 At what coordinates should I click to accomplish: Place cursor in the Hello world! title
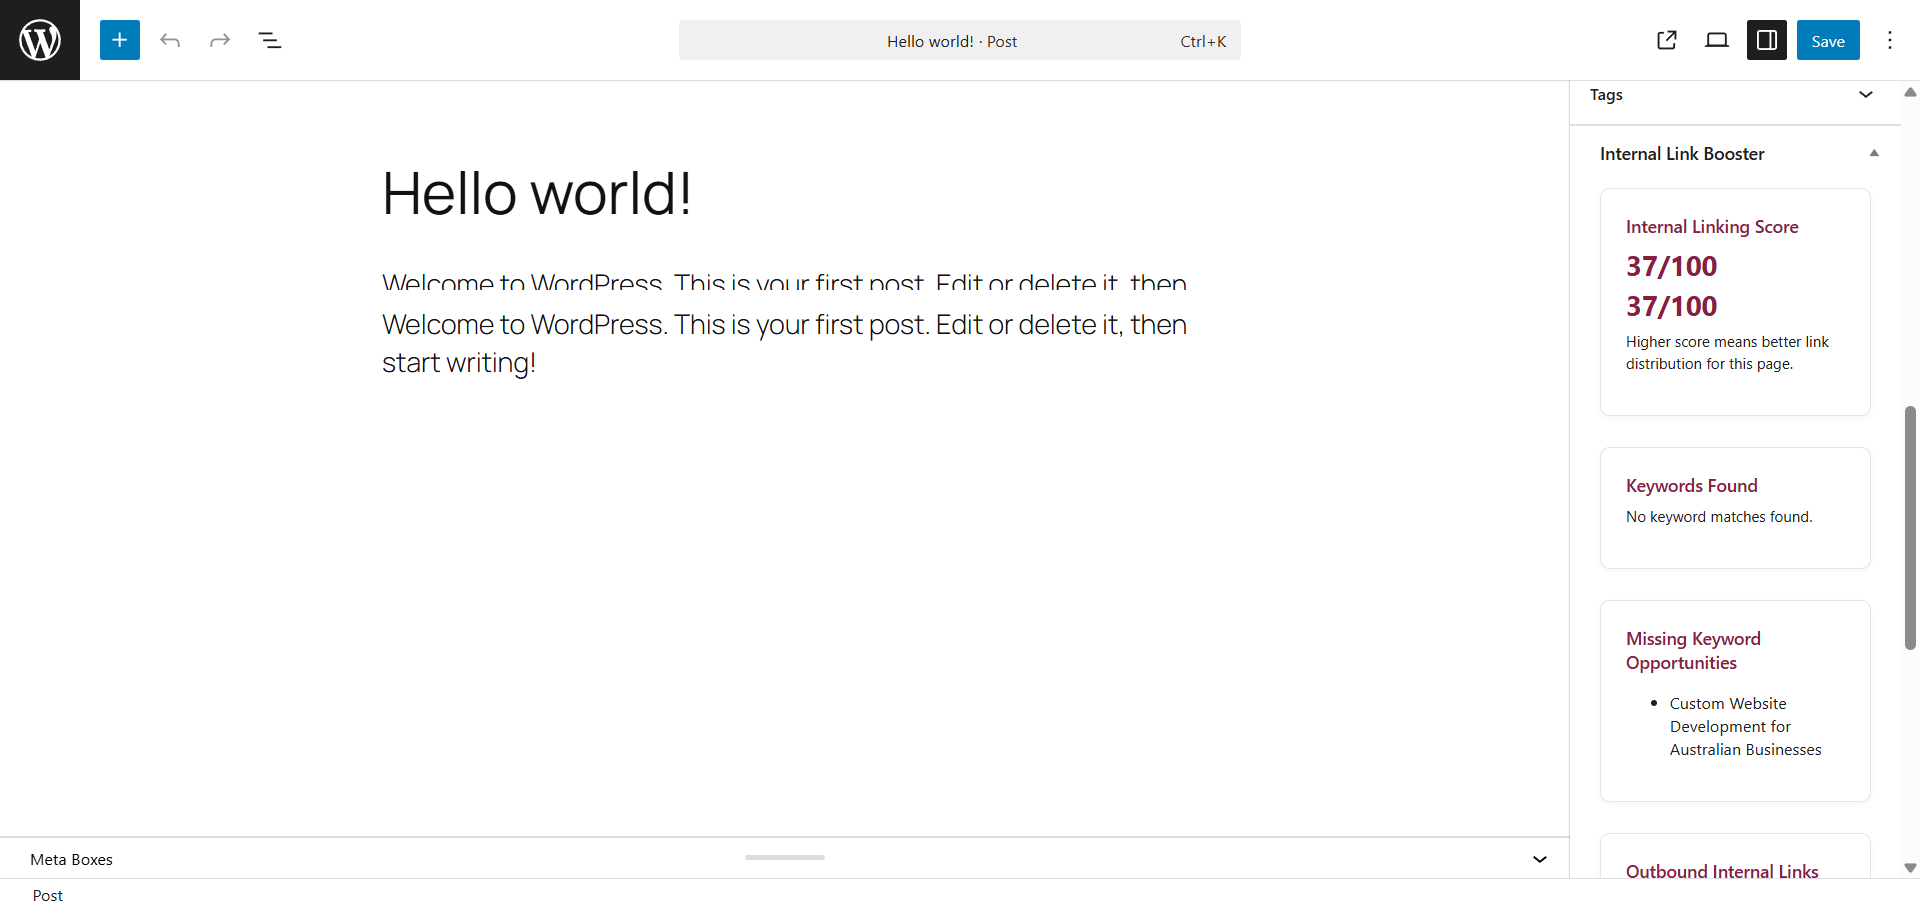(537, 193)
